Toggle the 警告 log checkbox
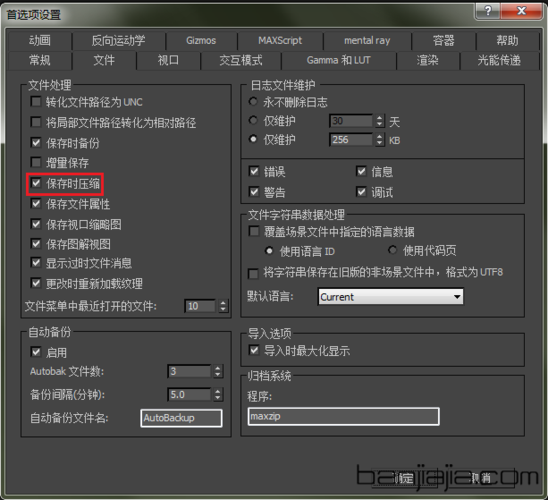The height and width of the screenshot is (500, 548). pyautogui.click(x=254, y=191)
